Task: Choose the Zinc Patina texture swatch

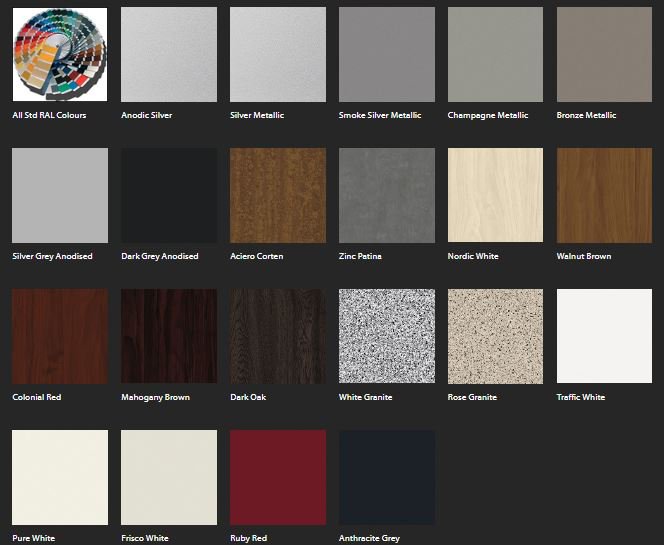Action: pos(387,195)
